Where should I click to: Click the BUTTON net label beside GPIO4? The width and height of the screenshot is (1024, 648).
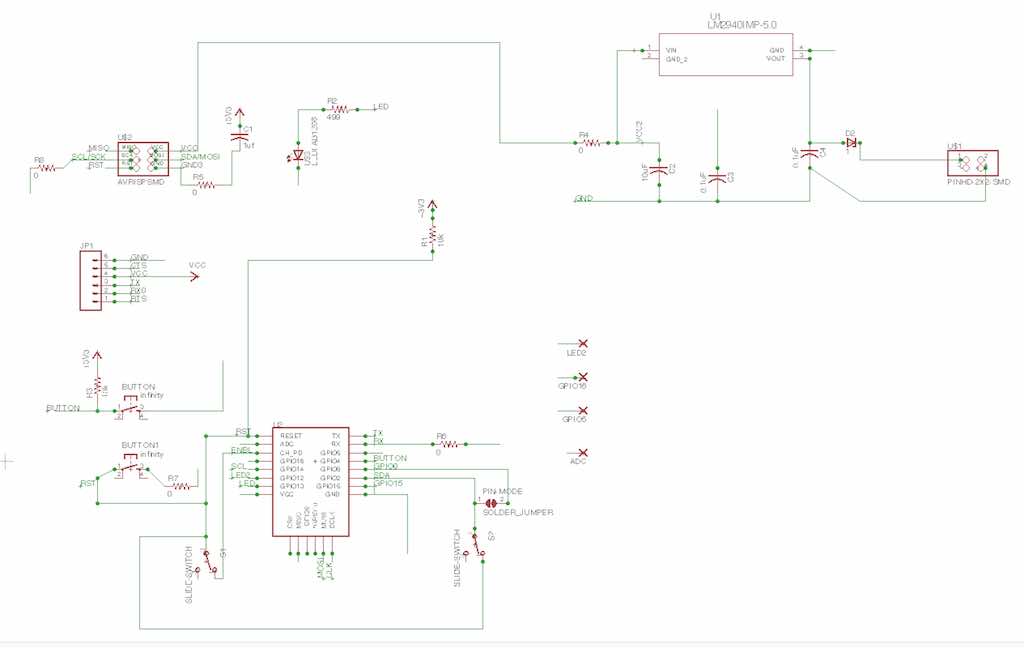[x=390, y=458]
